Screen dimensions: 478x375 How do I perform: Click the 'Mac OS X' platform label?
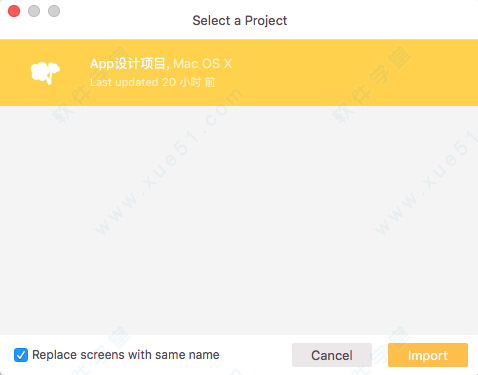point(203,63)
